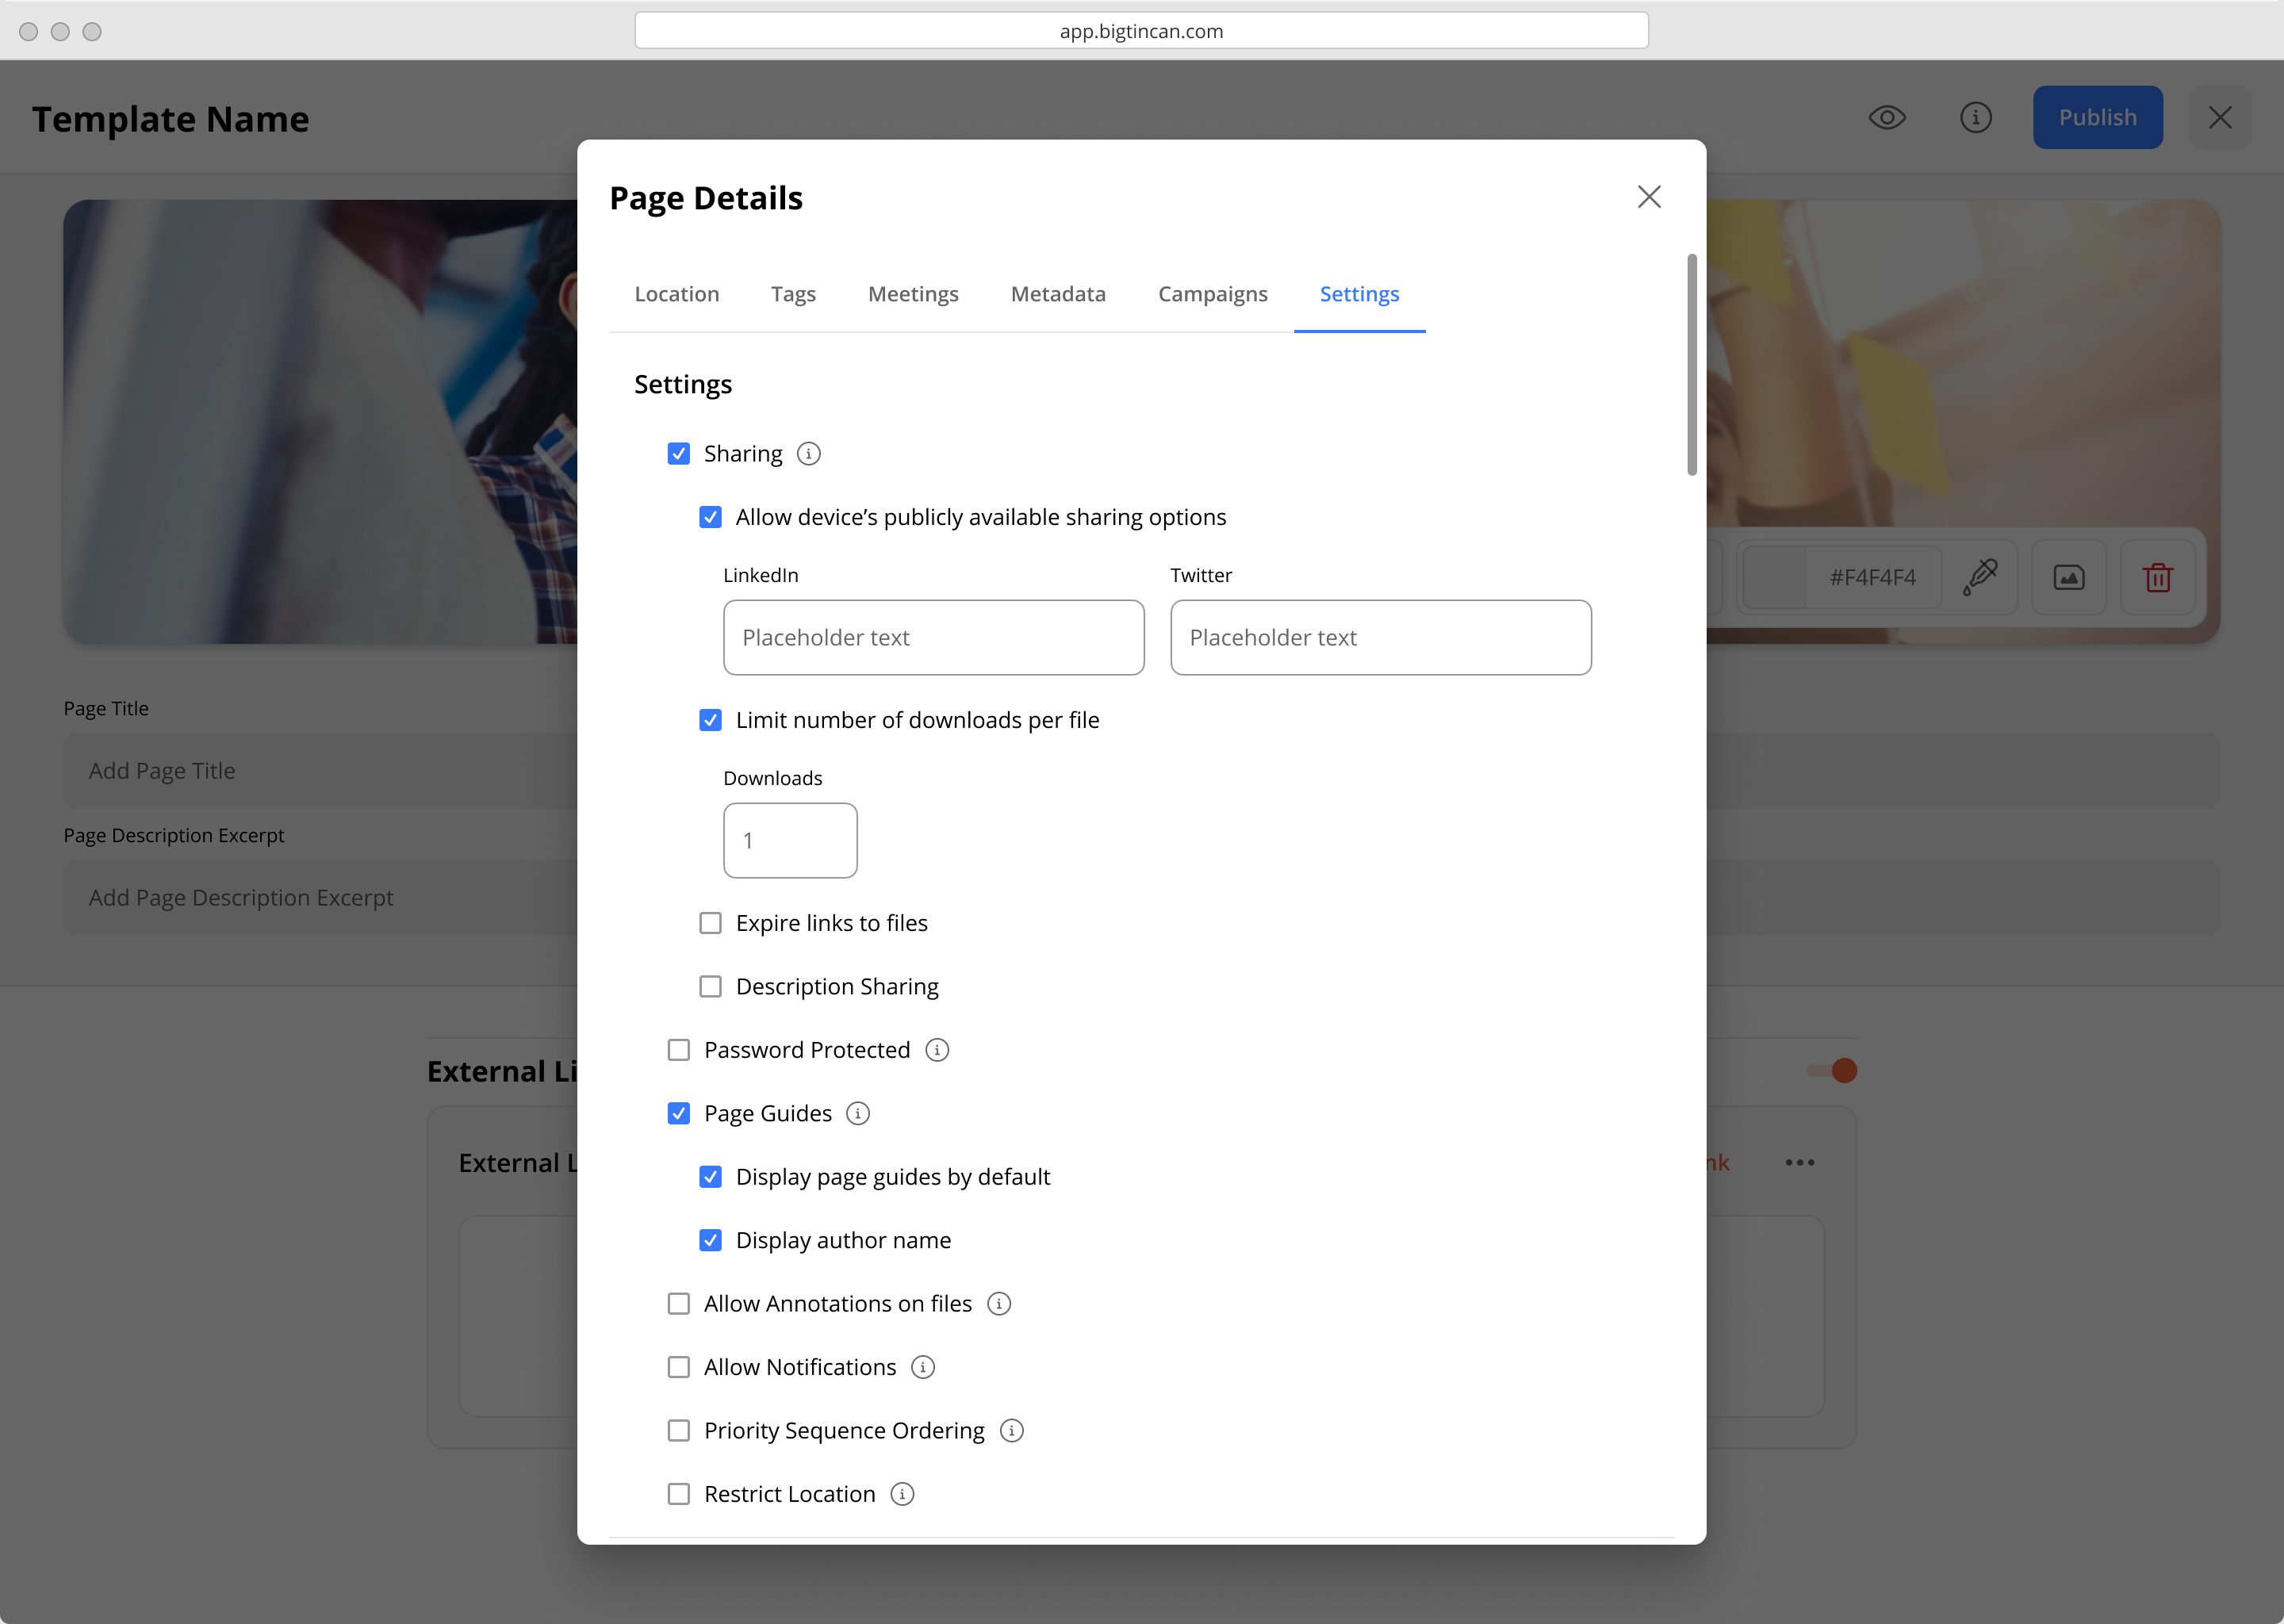Enable the Expire links to files checkbox
This screenshot has width=2284, height=1624.
pos(710,922)
